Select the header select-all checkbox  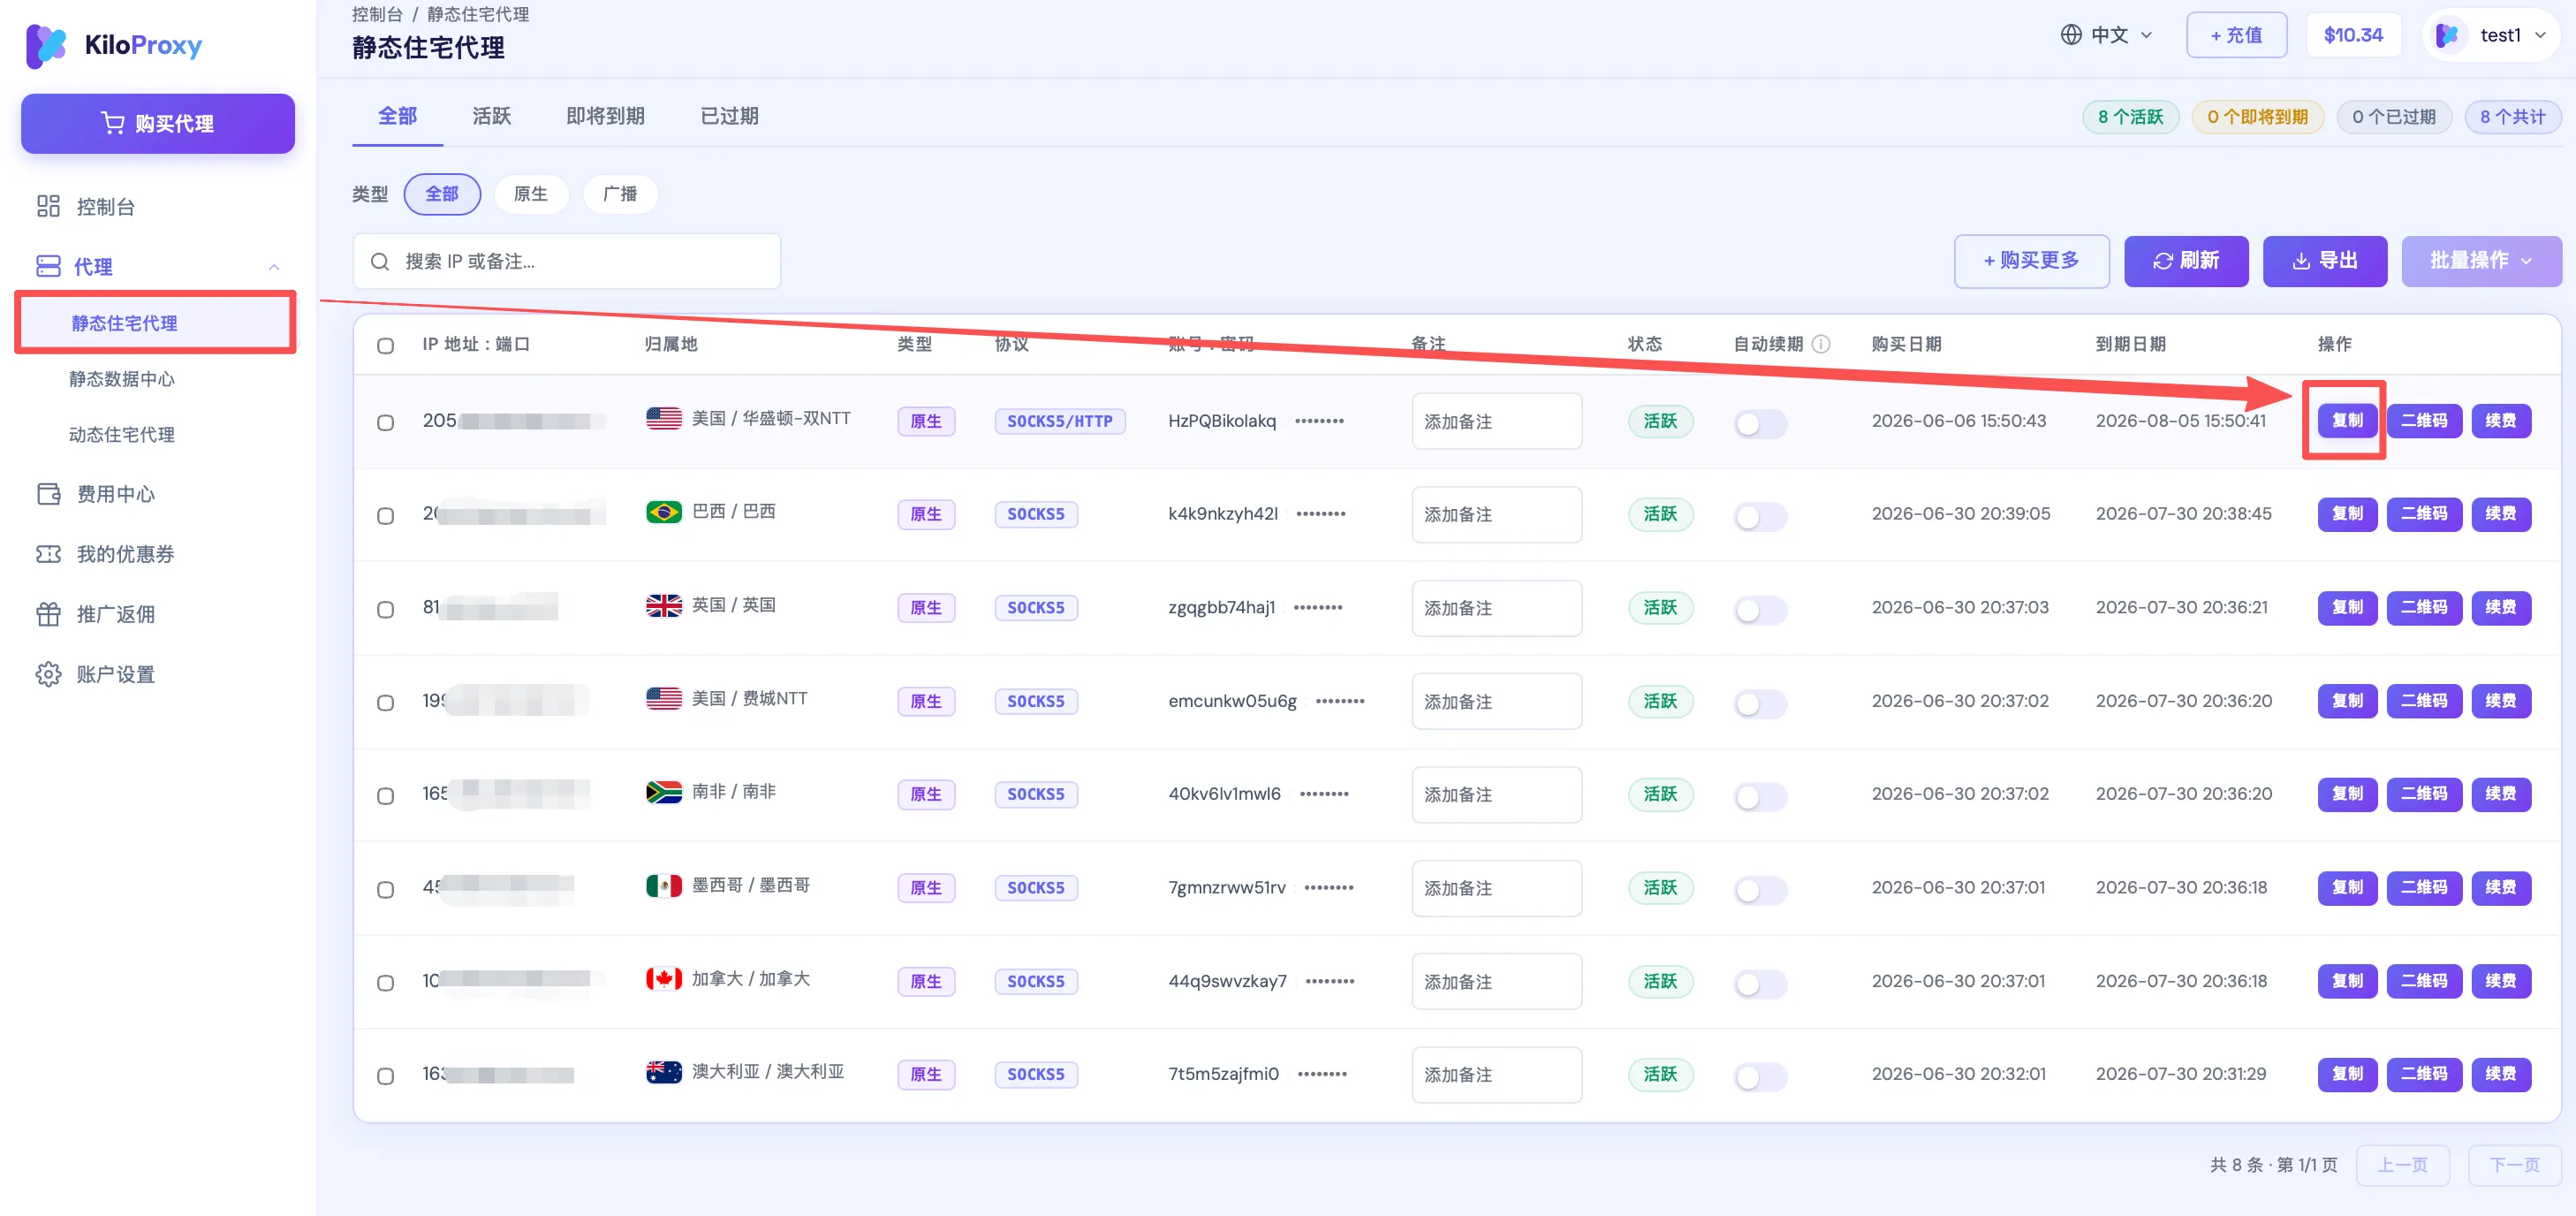(385, 346)
